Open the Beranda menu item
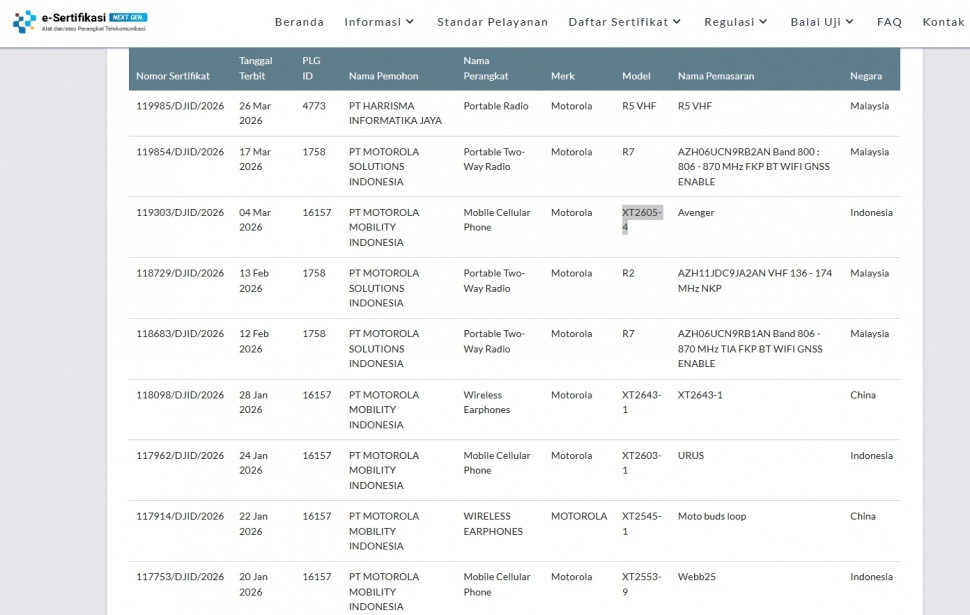Image resolution: width=970 pixels, height=615 pixels. [x=299, y=22]
